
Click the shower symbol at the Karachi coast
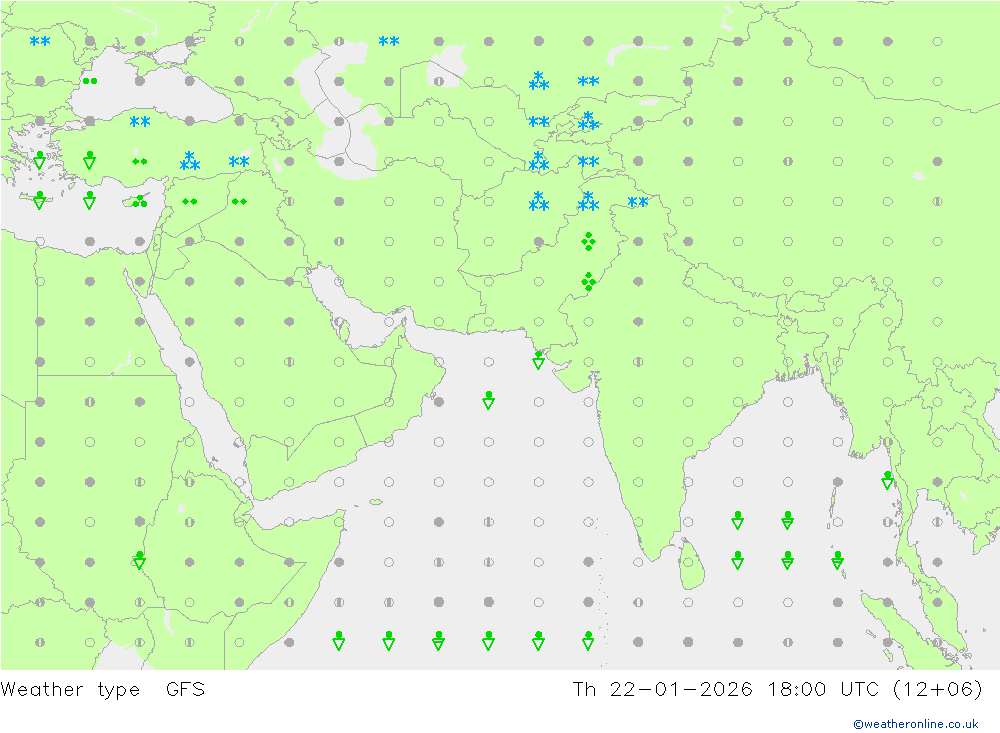pyautogui.click(x=538, y=360)
